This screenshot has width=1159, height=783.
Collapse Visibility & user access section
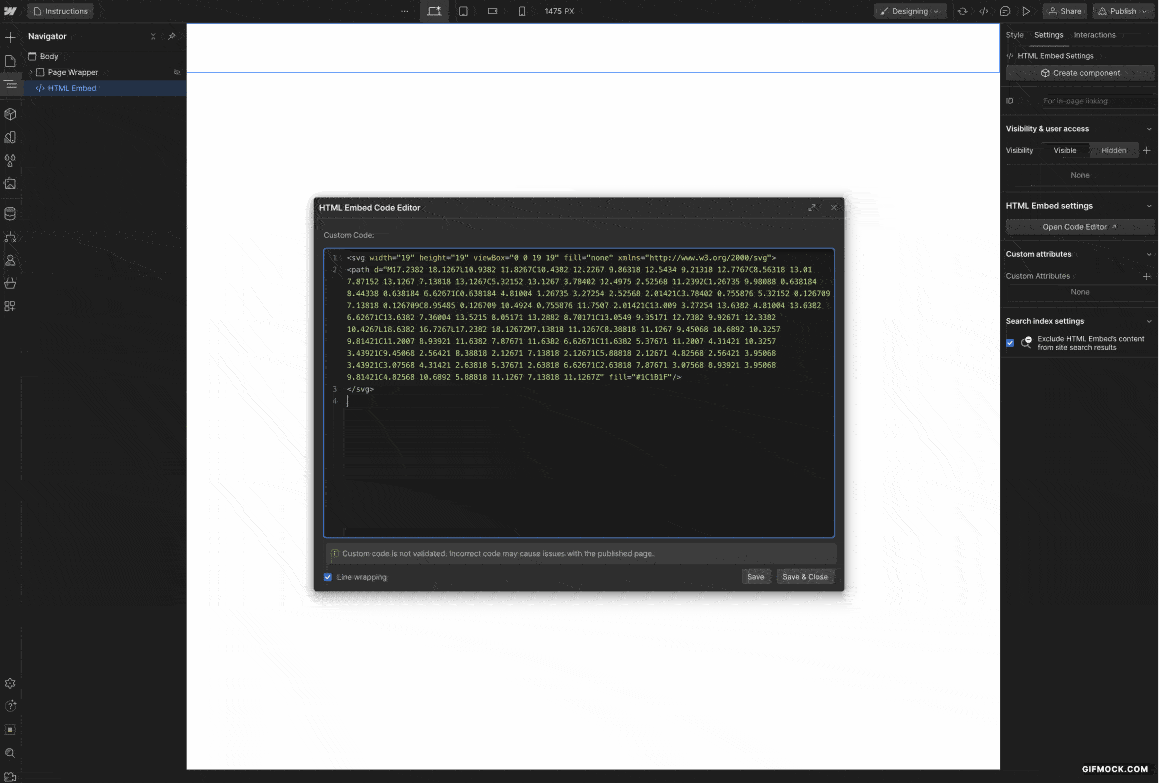point(1149,129)
